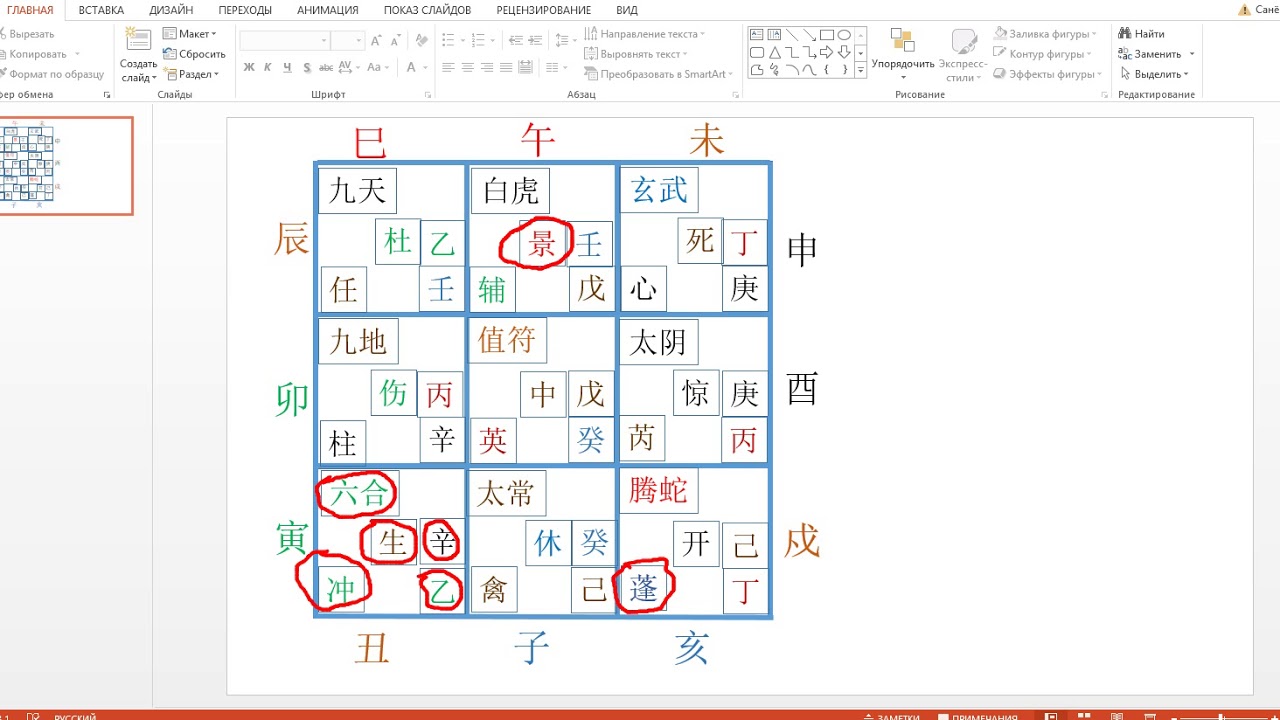Open the ПЕРЕХОДЫ ribbon tab
Screen dimensions: 1280x720
[245, 10]
